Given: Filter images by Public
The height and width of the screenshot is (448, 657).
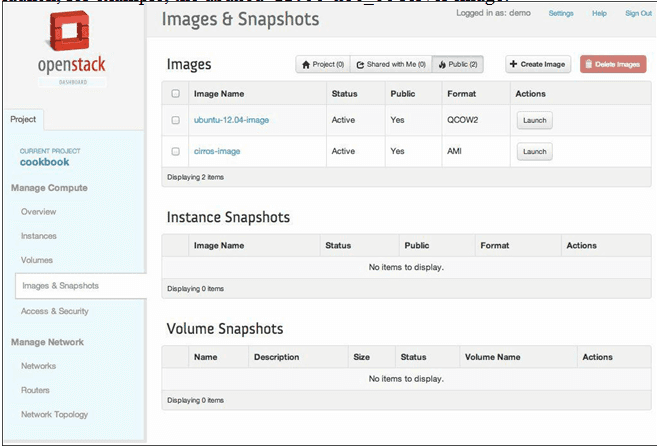Looking at the screenshot, I should (x=459, y=64).
